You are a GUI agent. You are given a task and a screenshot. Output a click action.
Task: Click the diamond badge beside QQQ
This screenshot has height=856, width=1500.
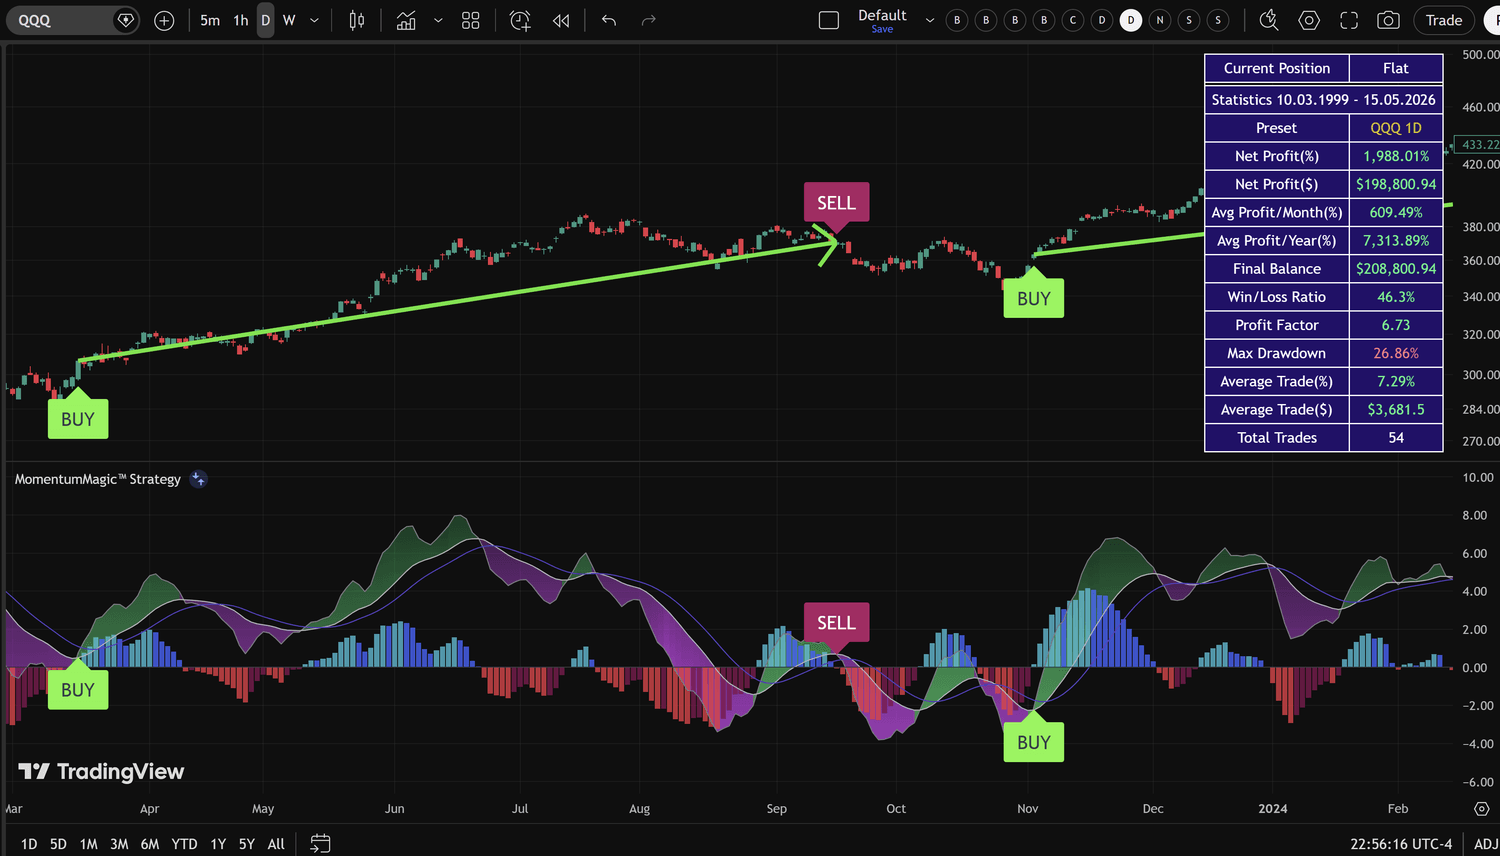pos(125,20)
